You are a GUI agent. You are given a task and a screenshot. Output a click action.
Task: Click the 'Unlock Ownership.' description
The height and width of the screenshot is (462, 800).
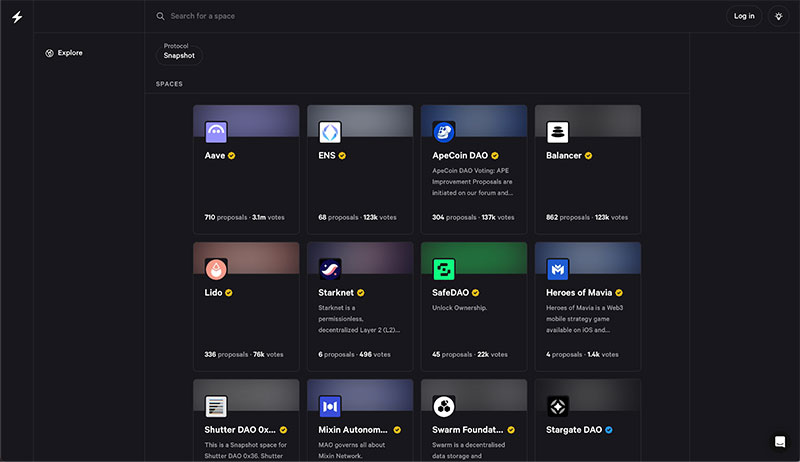coord(460,308)
